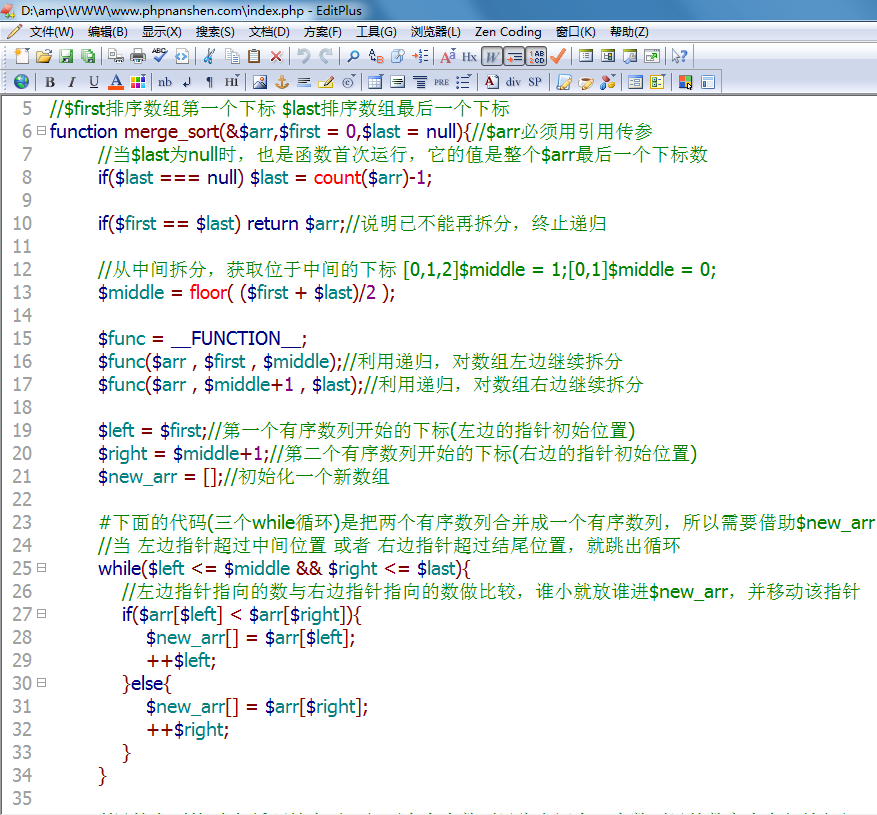This screenshot has height=815, width=877.
Task: Open Find with the magnifier icon
Action: pyautogui.click(x=353, y=56)
